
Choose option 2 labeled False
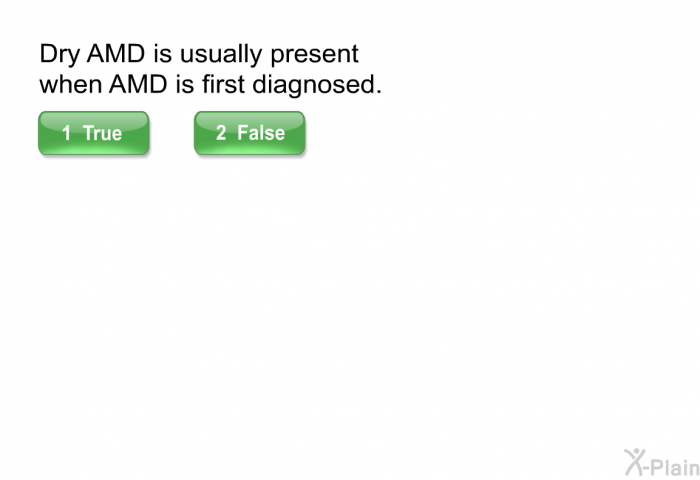coord(250,133)
